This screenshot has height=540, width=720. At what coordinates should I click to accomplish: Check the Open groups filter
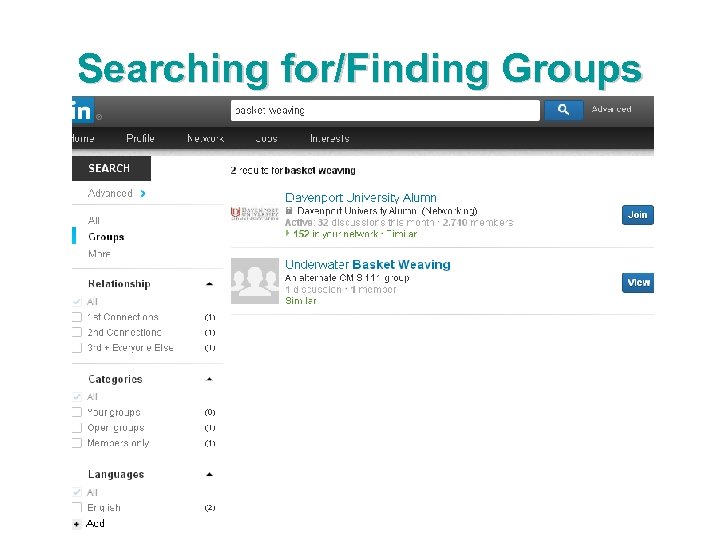tap(77, 428)
